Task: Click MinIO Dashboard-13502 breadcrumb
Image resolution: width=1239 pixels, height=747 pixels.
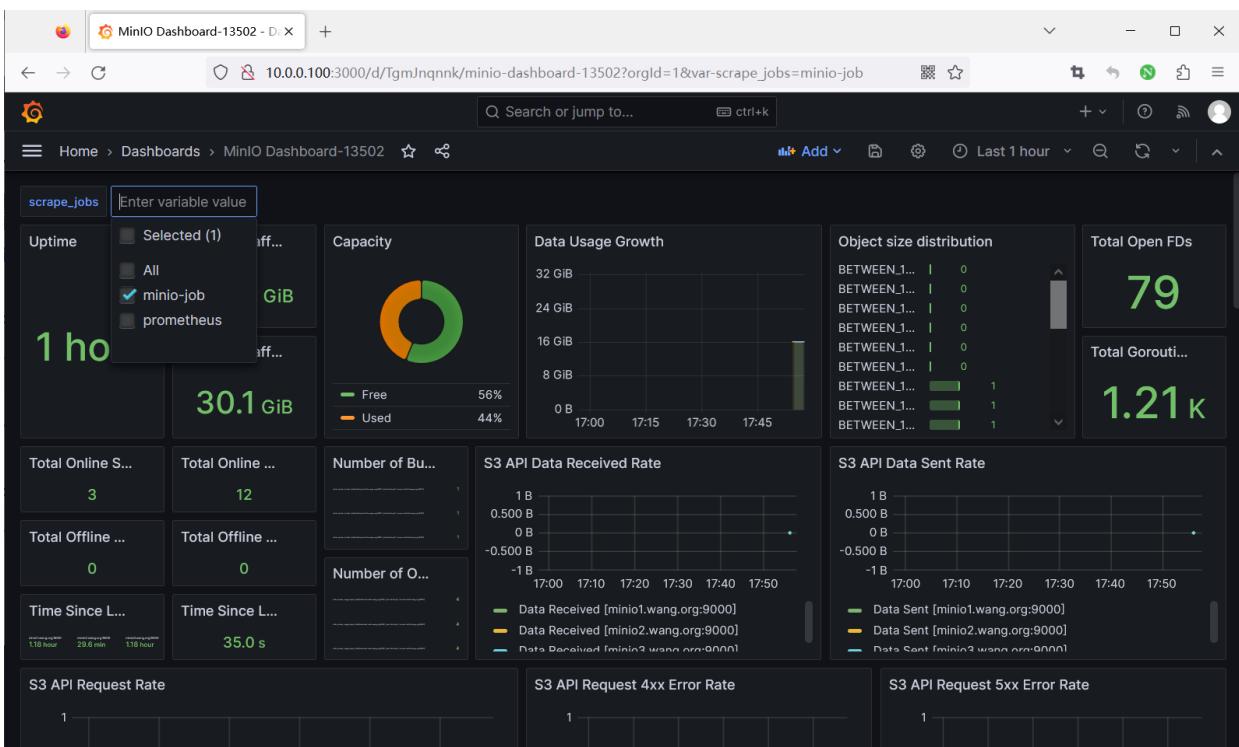Action: (x=304, y=151)
